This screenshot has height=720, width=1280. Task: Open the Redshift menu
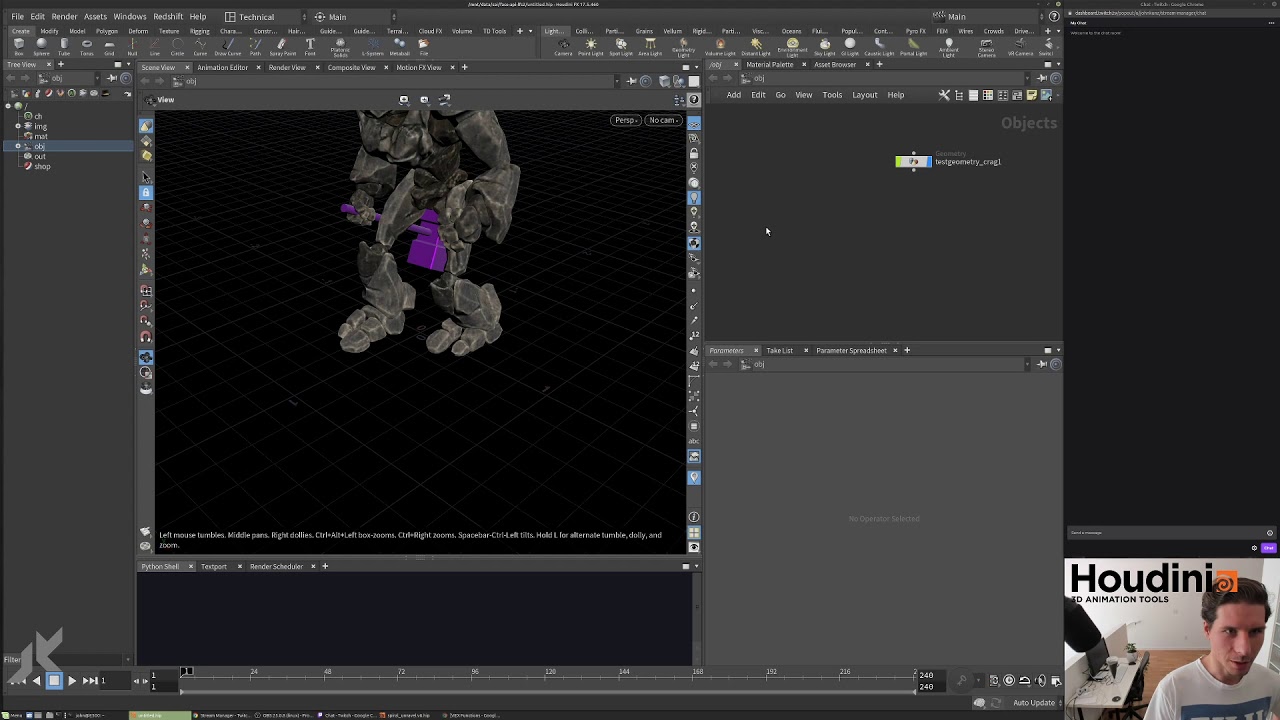coord(168,17)
